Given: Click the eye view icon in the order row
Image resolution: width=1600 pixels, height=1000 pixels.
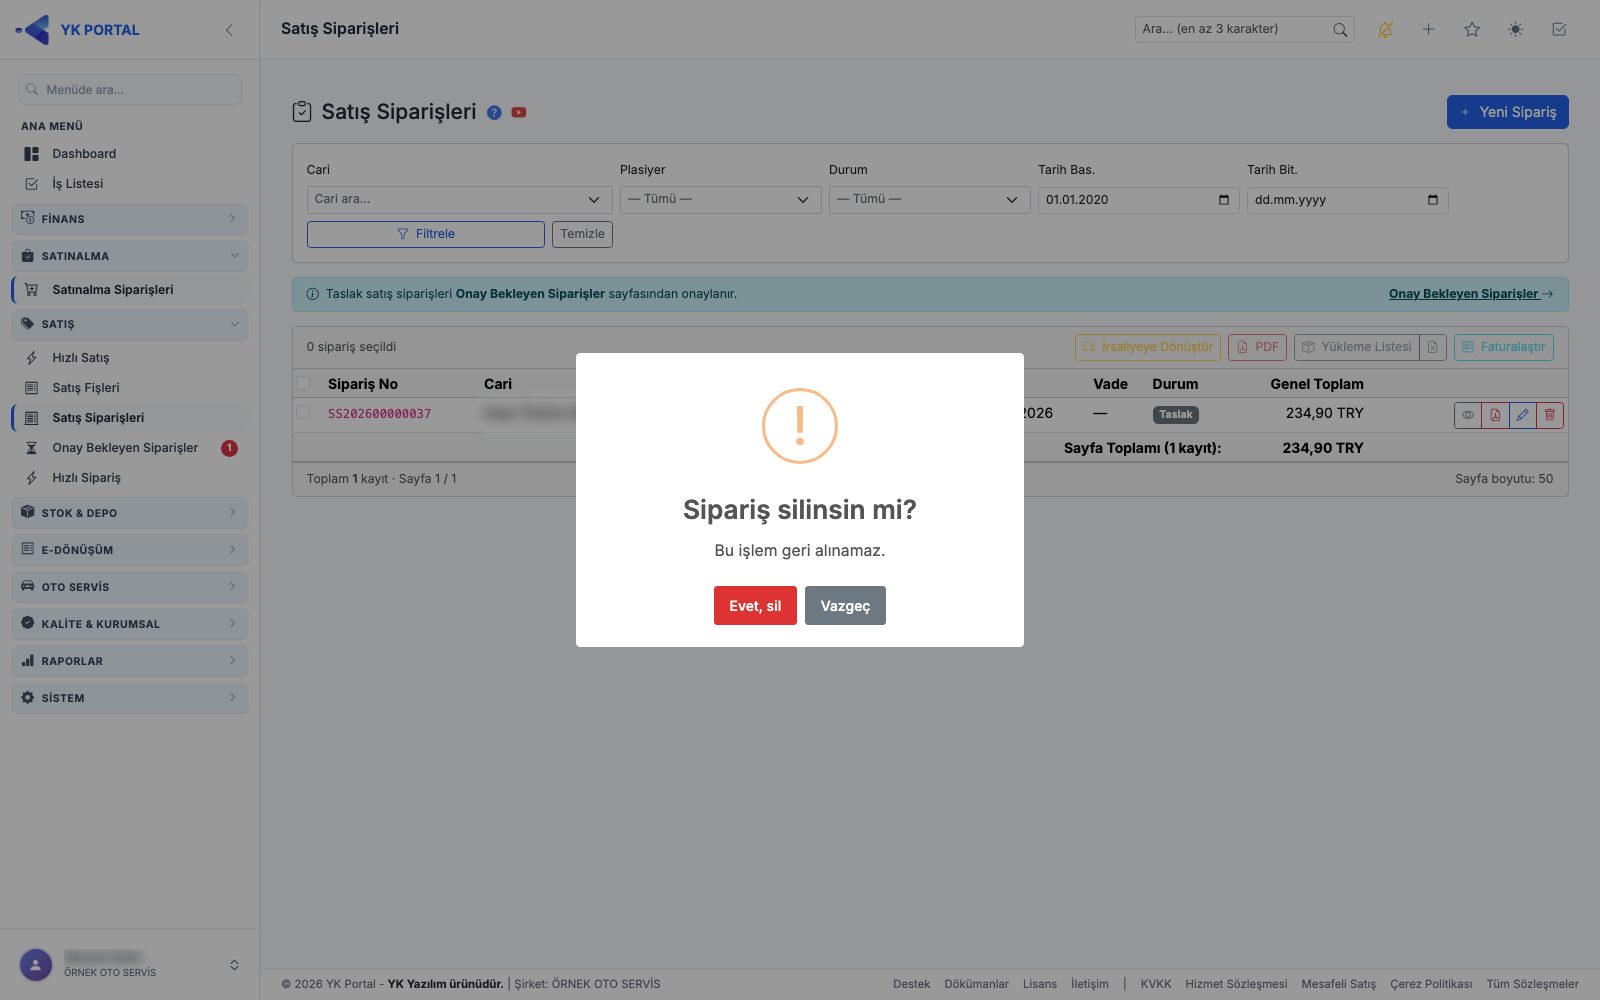Looking at the screenshot, I should coord(1467,415).
